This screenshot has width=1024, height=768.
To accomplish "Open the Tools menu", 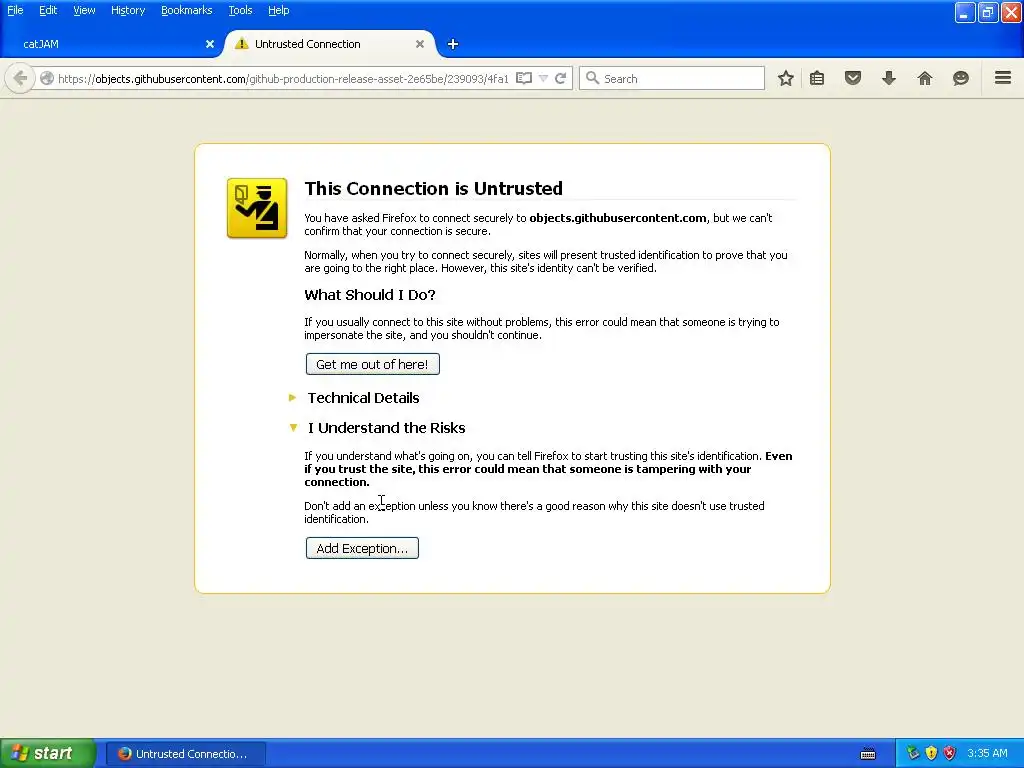I will (240, 10).
